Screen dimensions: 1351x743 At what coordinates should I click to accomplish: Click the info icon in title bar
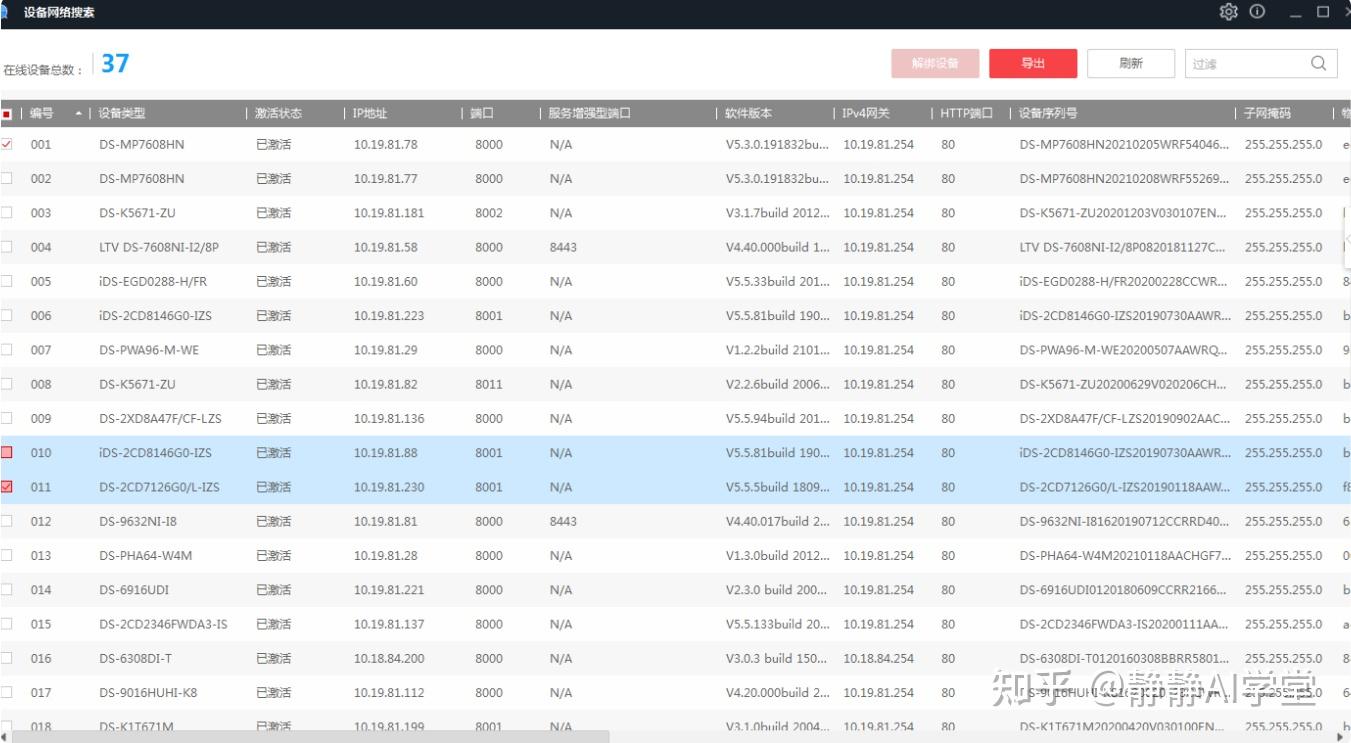coord(1257,12)
